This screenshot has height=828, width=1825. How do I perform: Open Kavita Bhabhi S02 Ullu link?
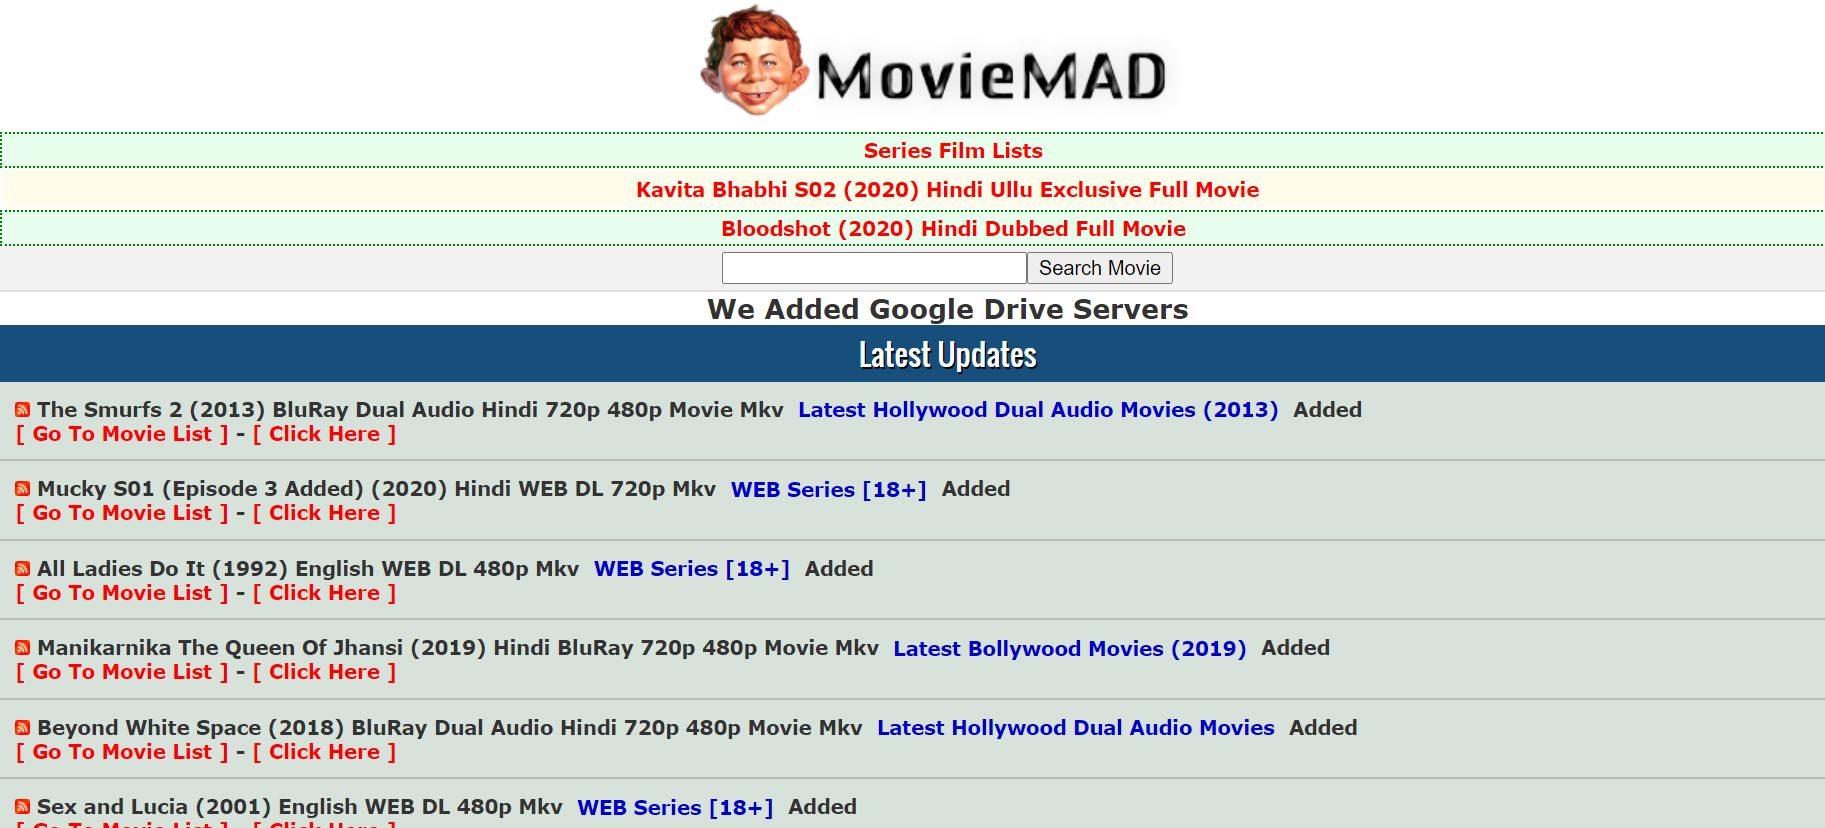947,190
